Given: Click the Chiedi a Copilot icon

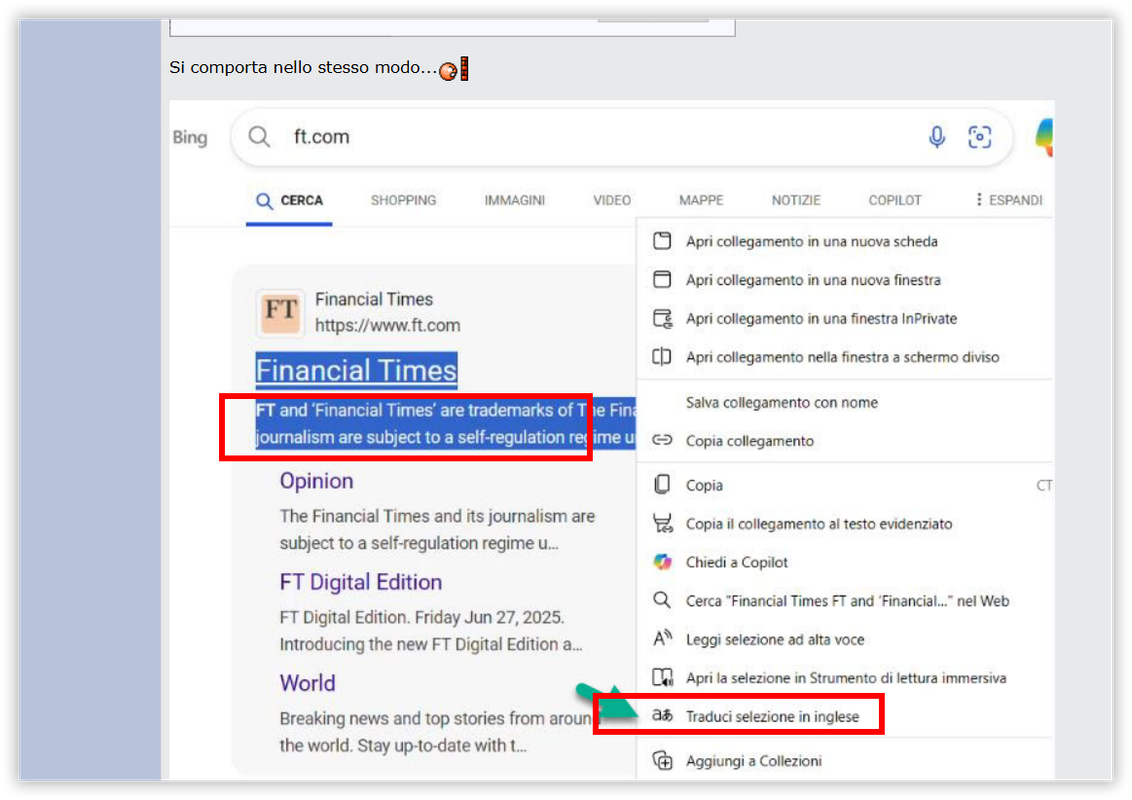Looking at the screenshot, I should [662, 562].
